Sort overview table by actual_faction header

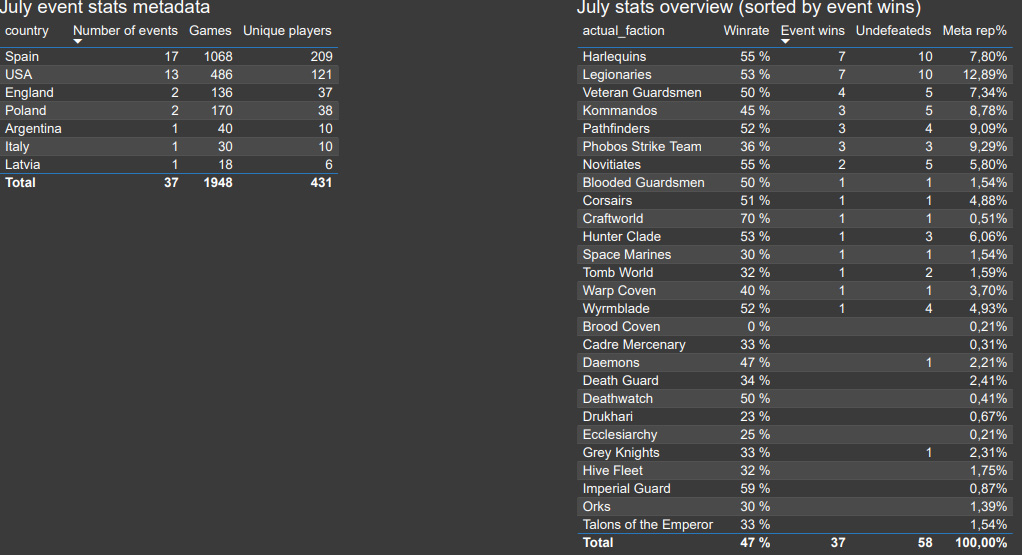click(623, 31)
